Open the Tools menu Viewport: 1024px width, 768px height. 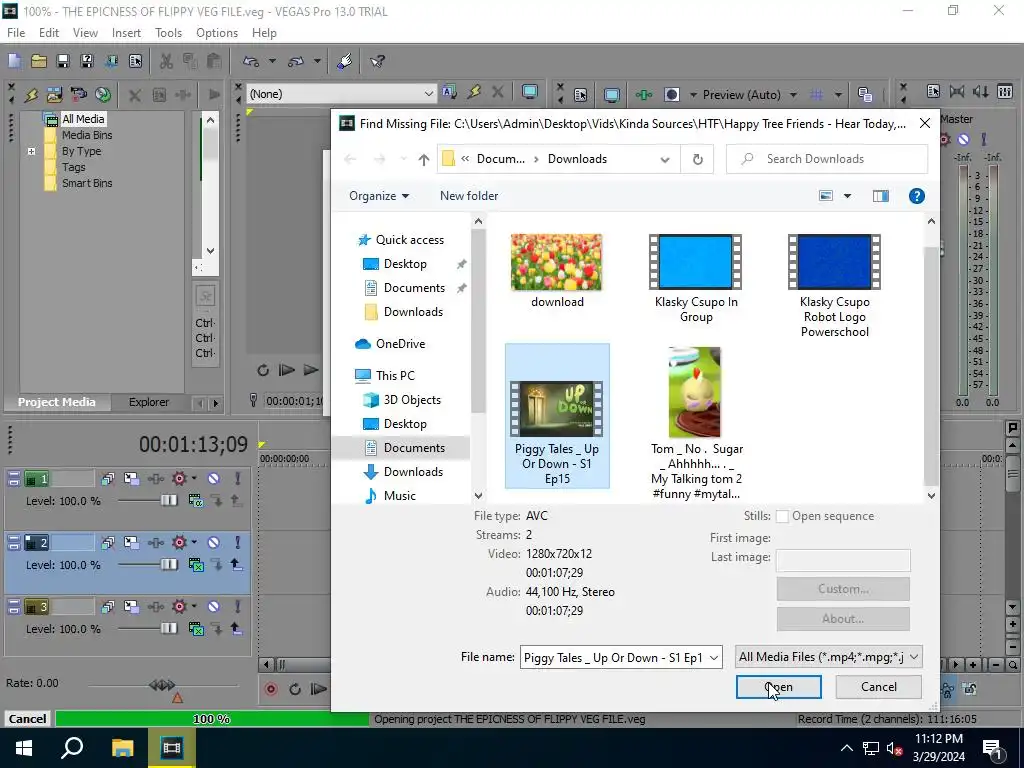pyautogui.click(x=168, y=33)
